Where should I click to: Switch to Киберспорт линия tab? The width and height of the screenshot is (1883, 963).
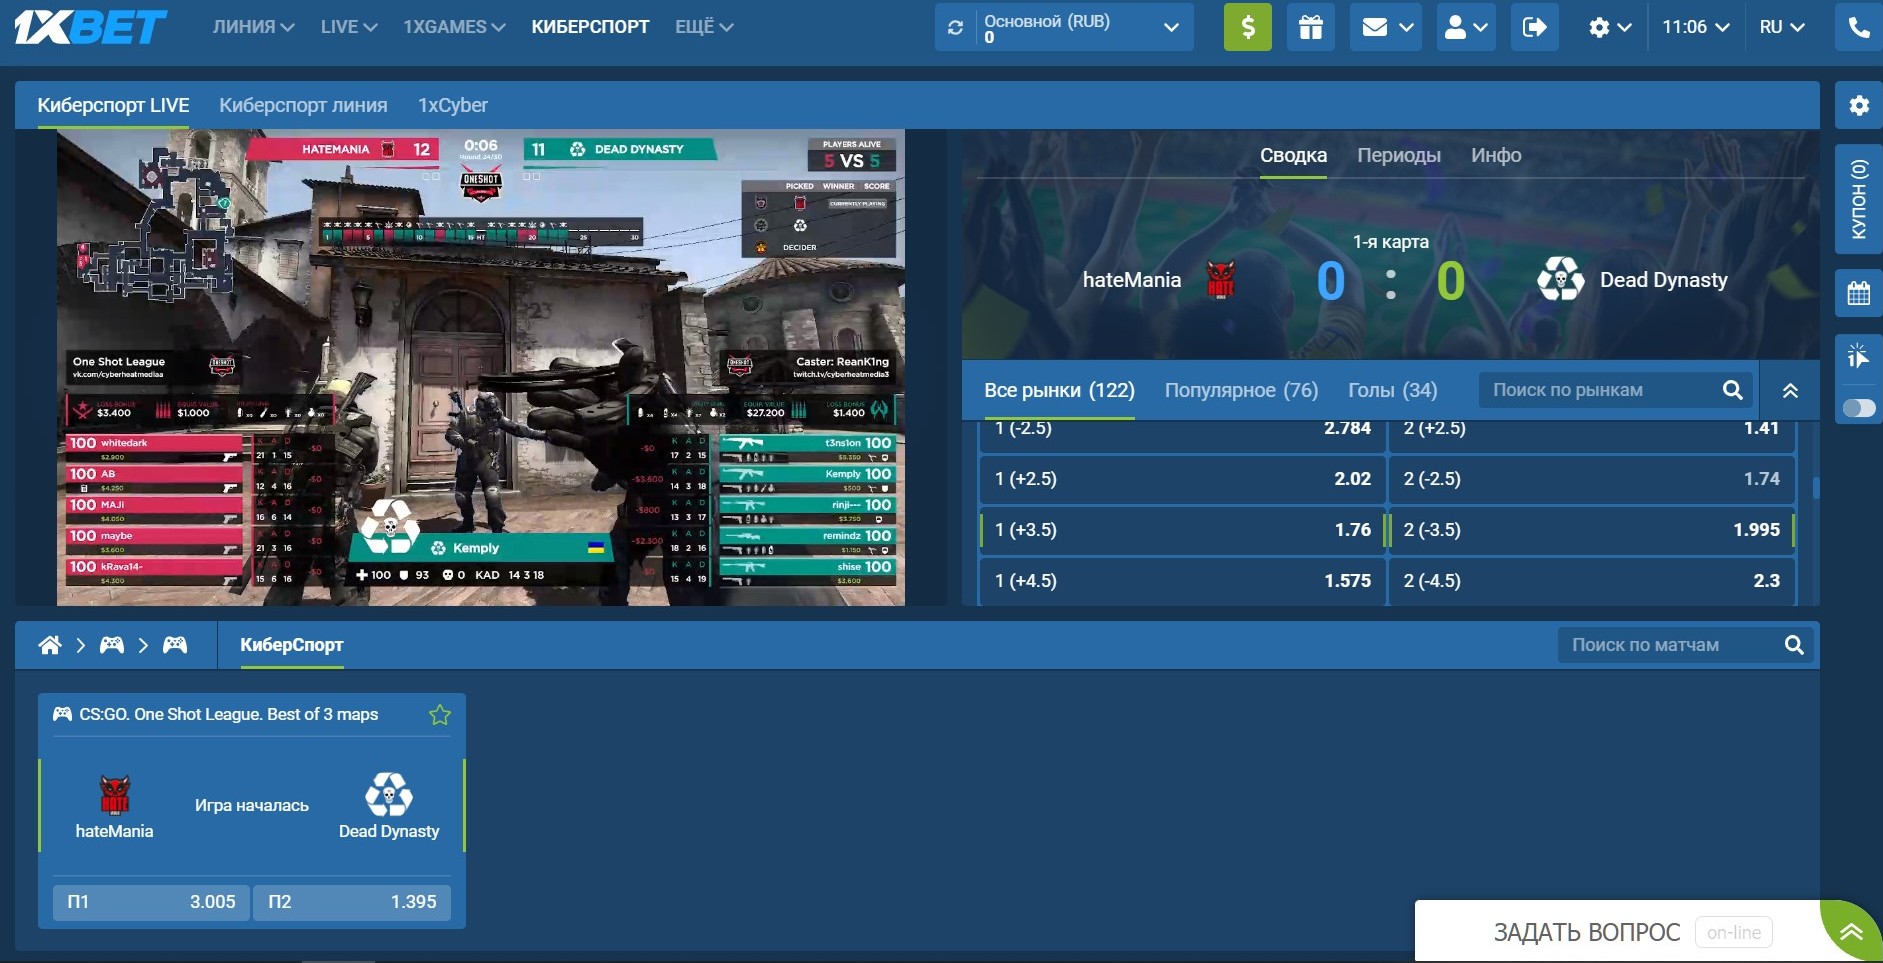tap(303, 105)
